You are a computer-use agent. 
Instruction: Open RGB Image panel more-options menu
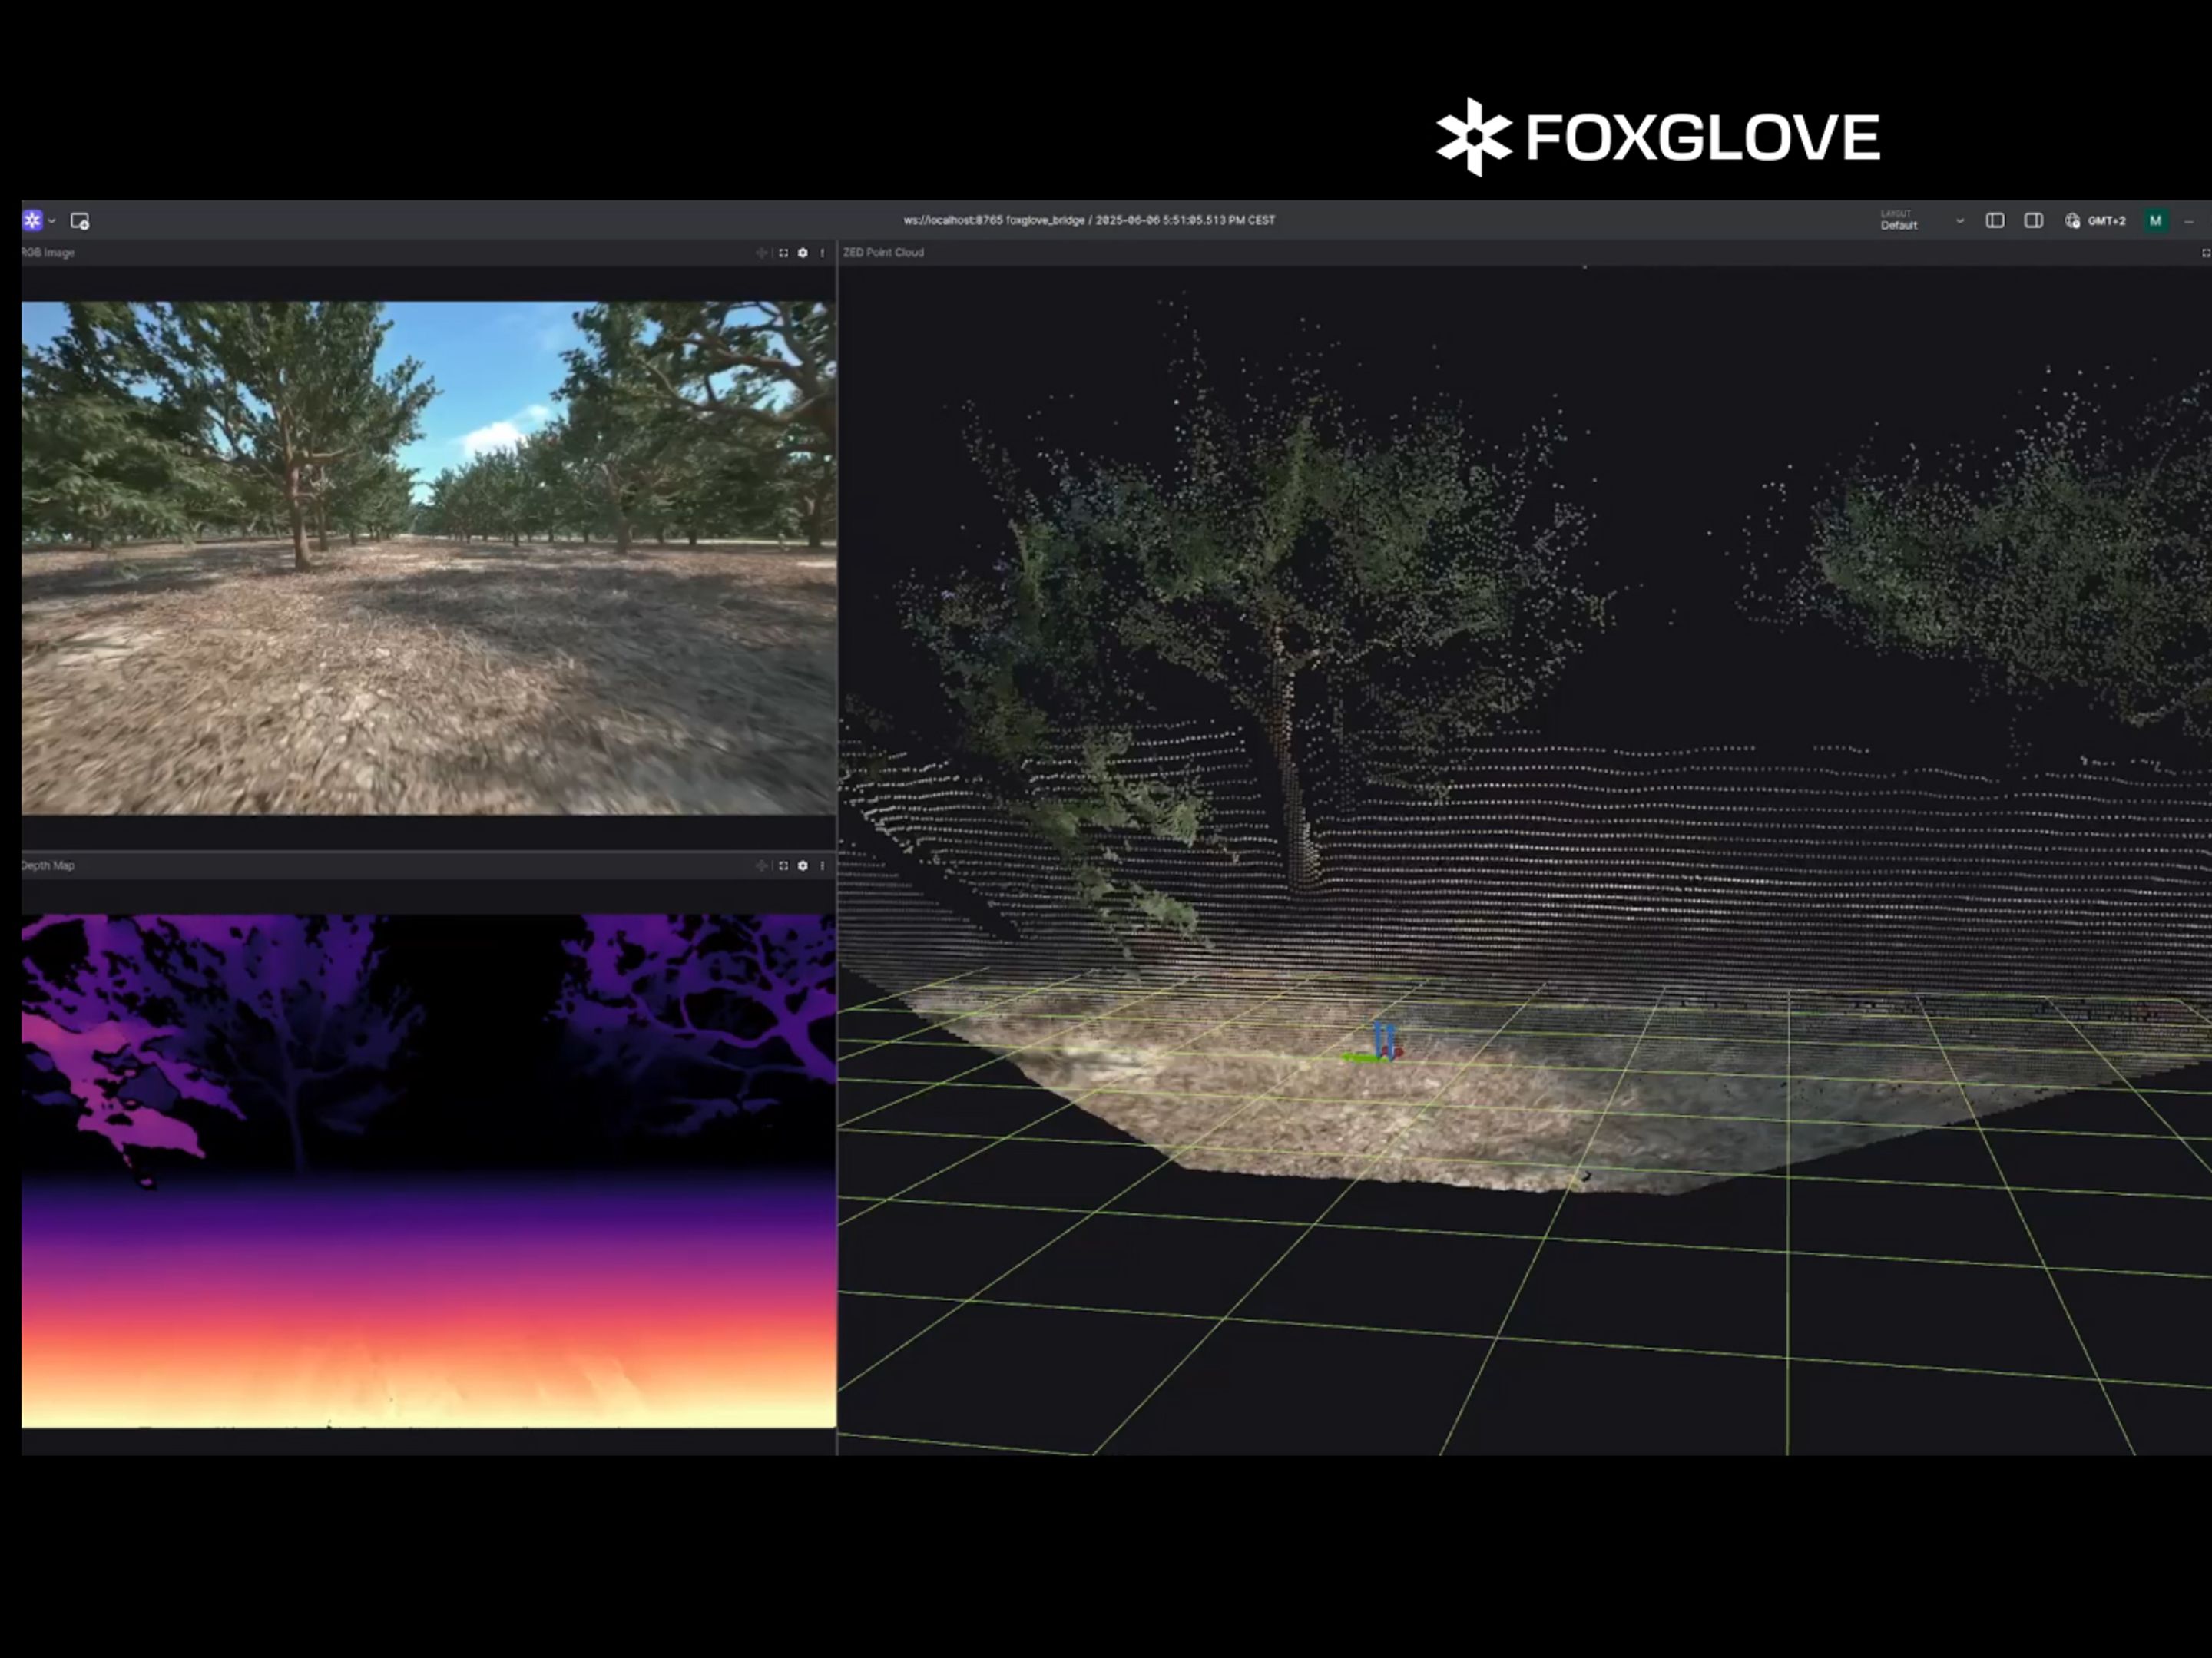pos(822,253)
